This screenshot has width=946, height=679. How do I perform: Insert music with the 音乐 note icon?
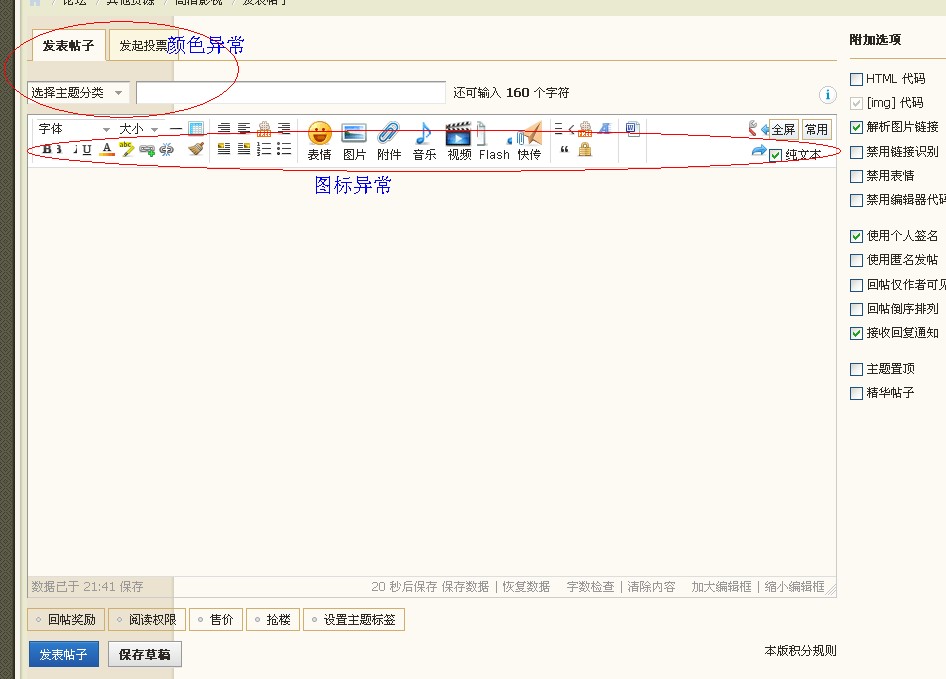coord(424,141)
